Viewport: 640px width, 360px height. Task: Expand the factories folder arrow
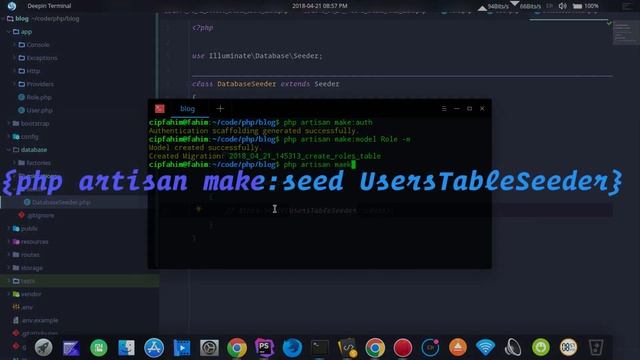[x=14, y=162]
